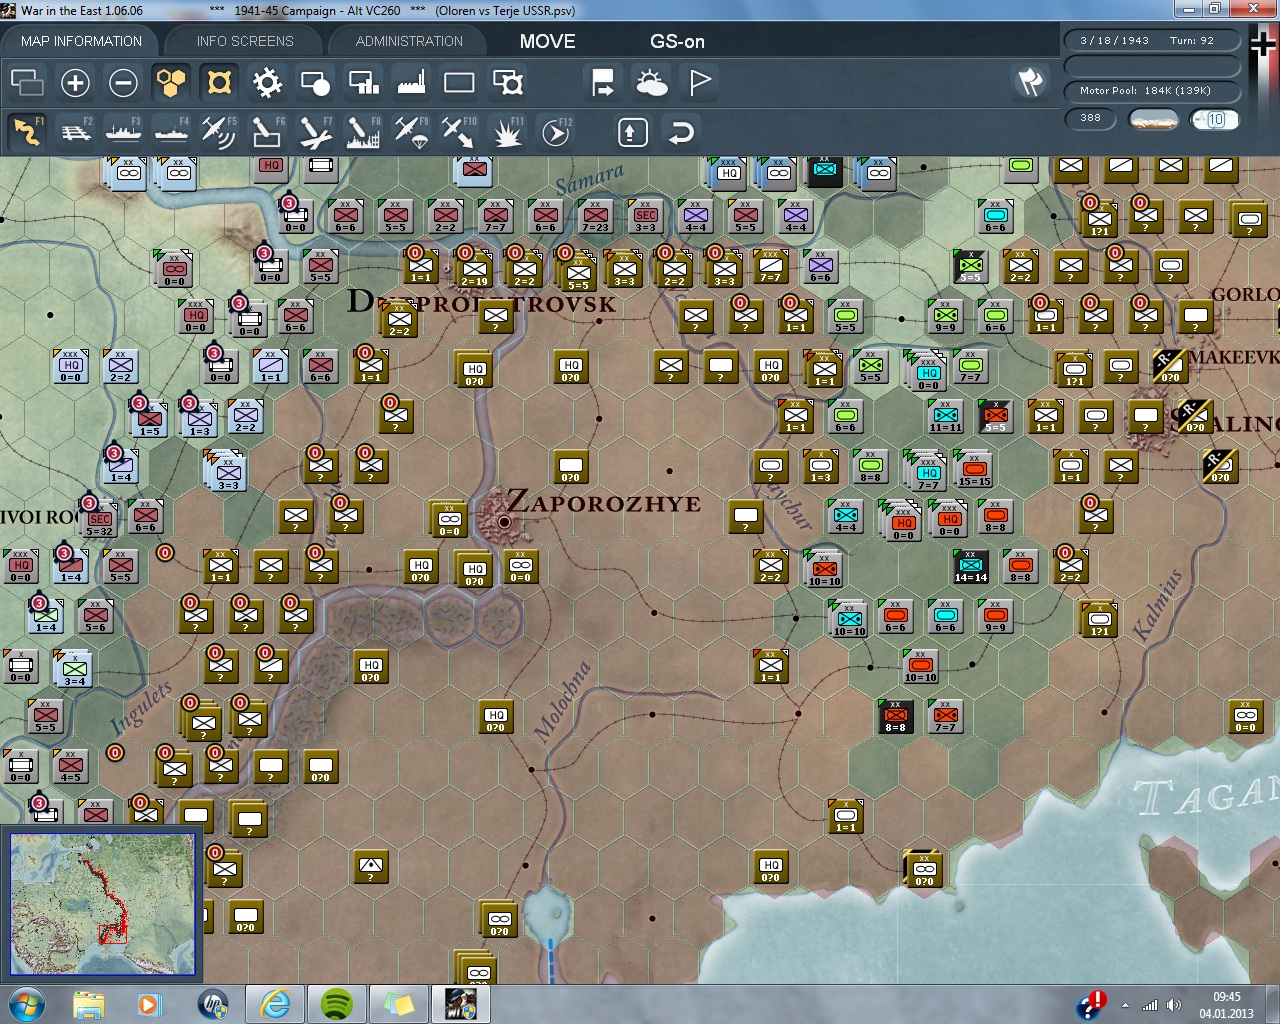Open Internet Explorer from taskbar
Screen dimensions: 1280x1024
(x=274, y=1004)
